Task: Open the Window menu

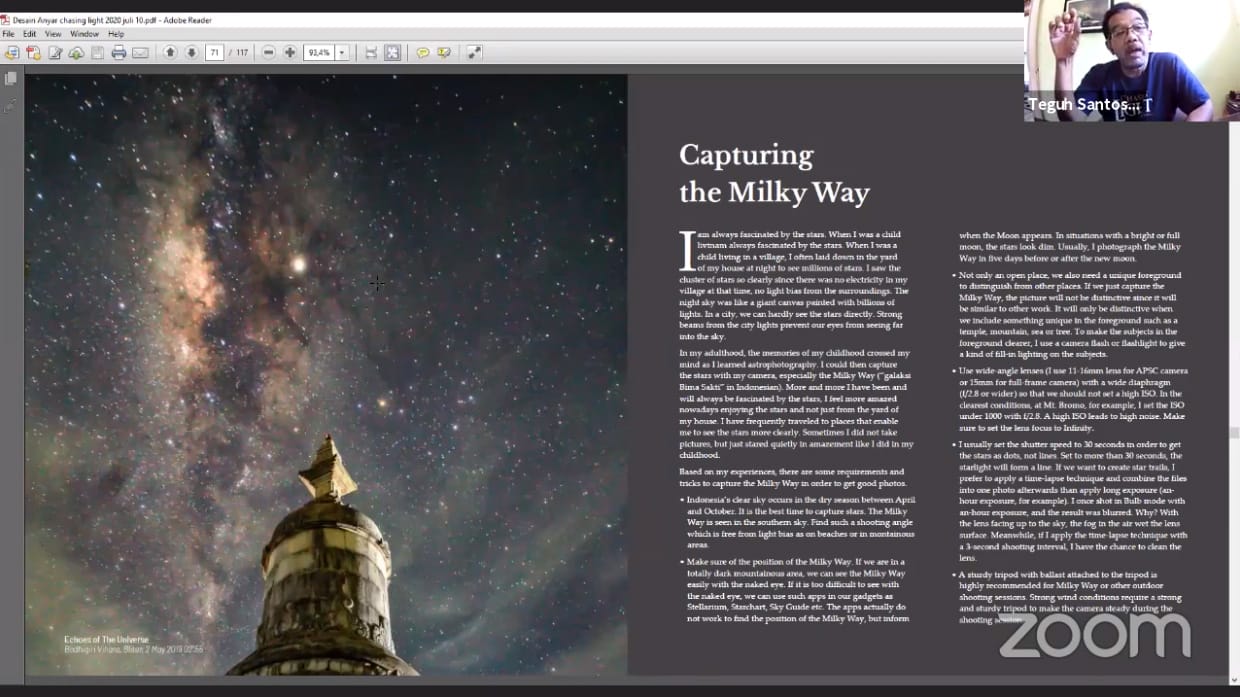Action: 84,34
